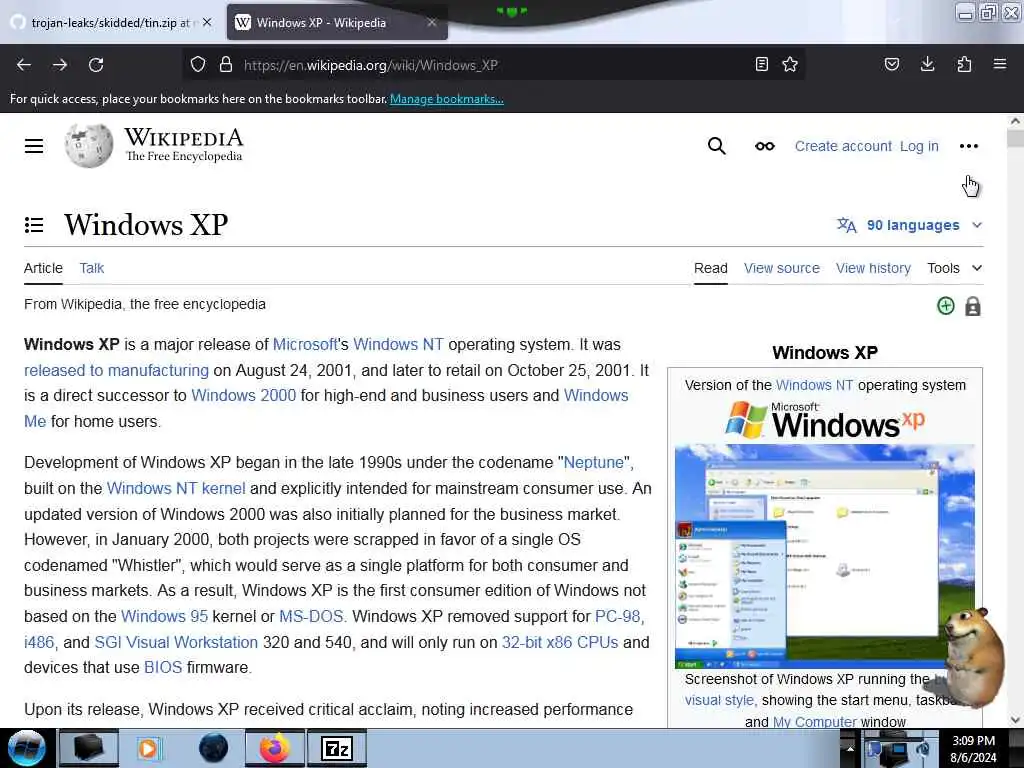Open the Windows 95 link
Image resolution: width=1024 pixels, height=768 pixels.
point(165,616)
